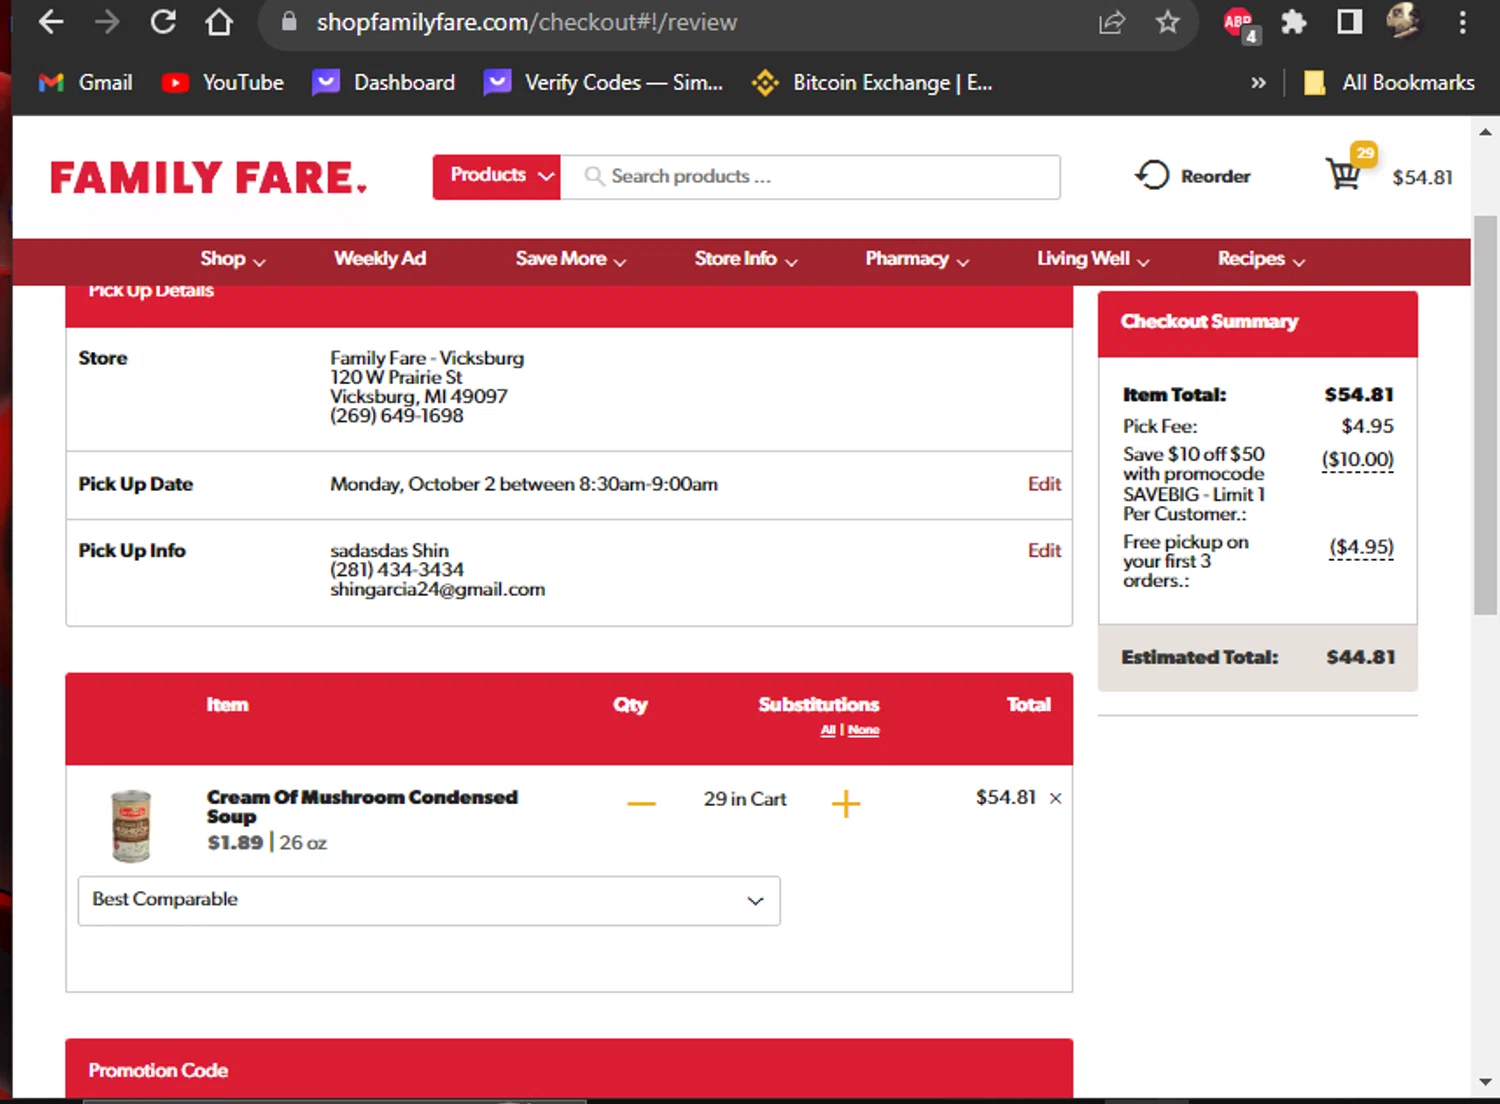This screenshot has width=1500, height=1104.
Task: Share this page via share icon
Action: tap(1112, 22)
